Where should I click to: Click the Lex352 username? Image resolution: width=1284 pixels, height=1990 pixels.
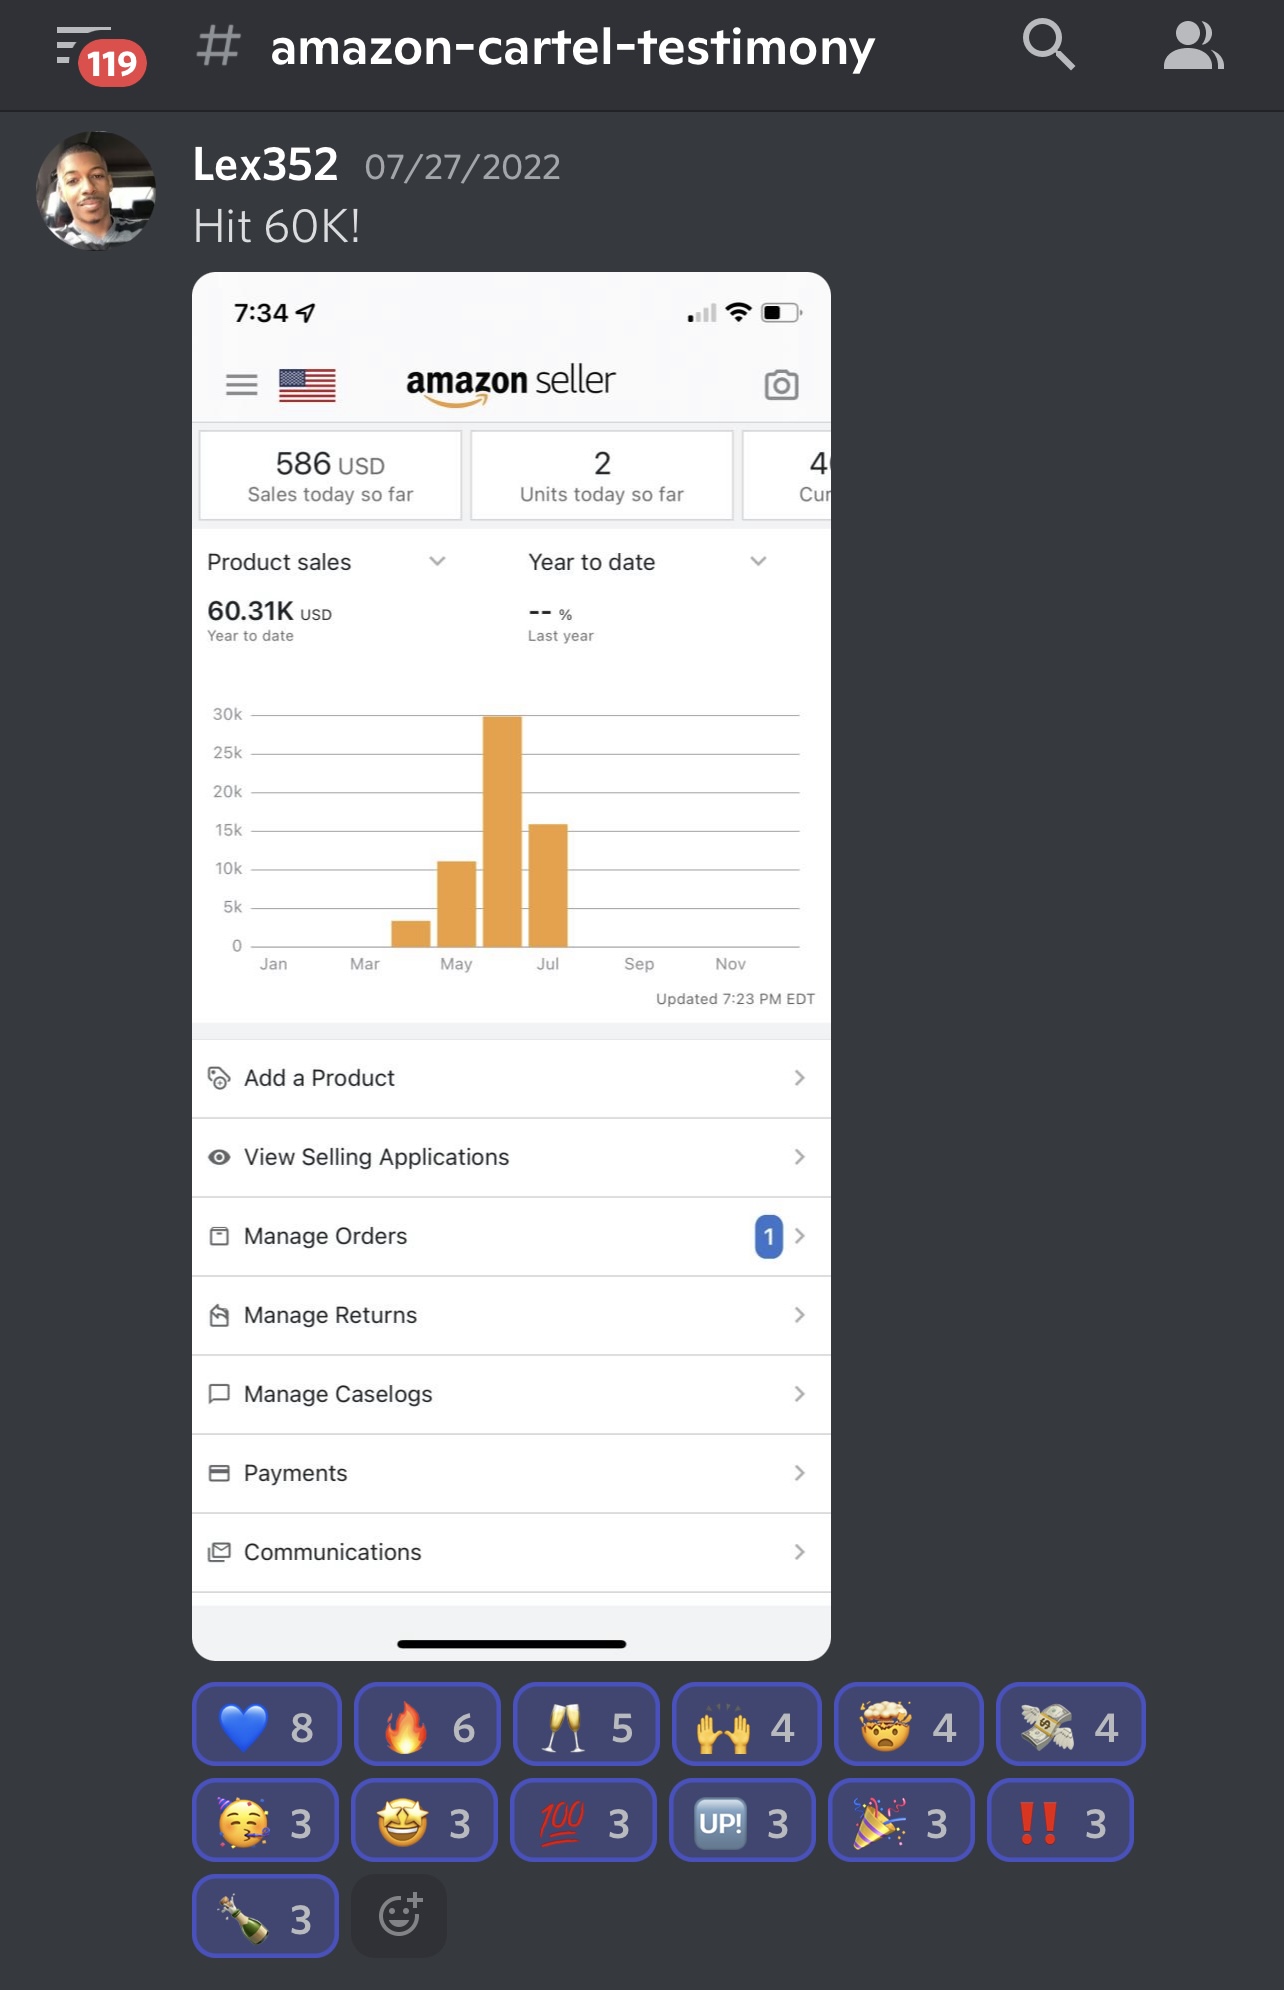(265, 165)
